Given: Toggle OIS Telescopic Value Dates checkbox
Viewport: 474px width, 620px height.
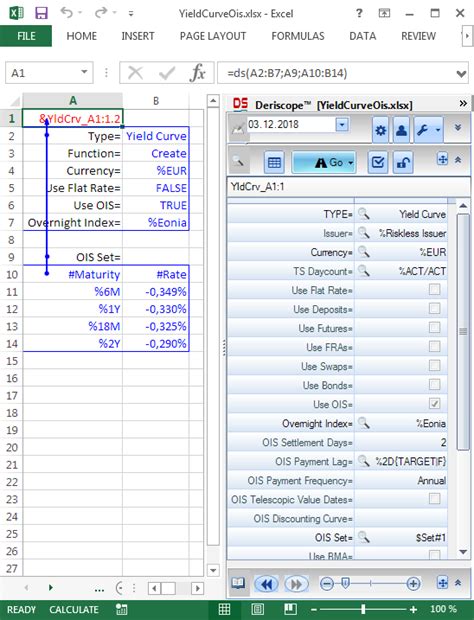Looking at the screenshot, I should [434, 499].
